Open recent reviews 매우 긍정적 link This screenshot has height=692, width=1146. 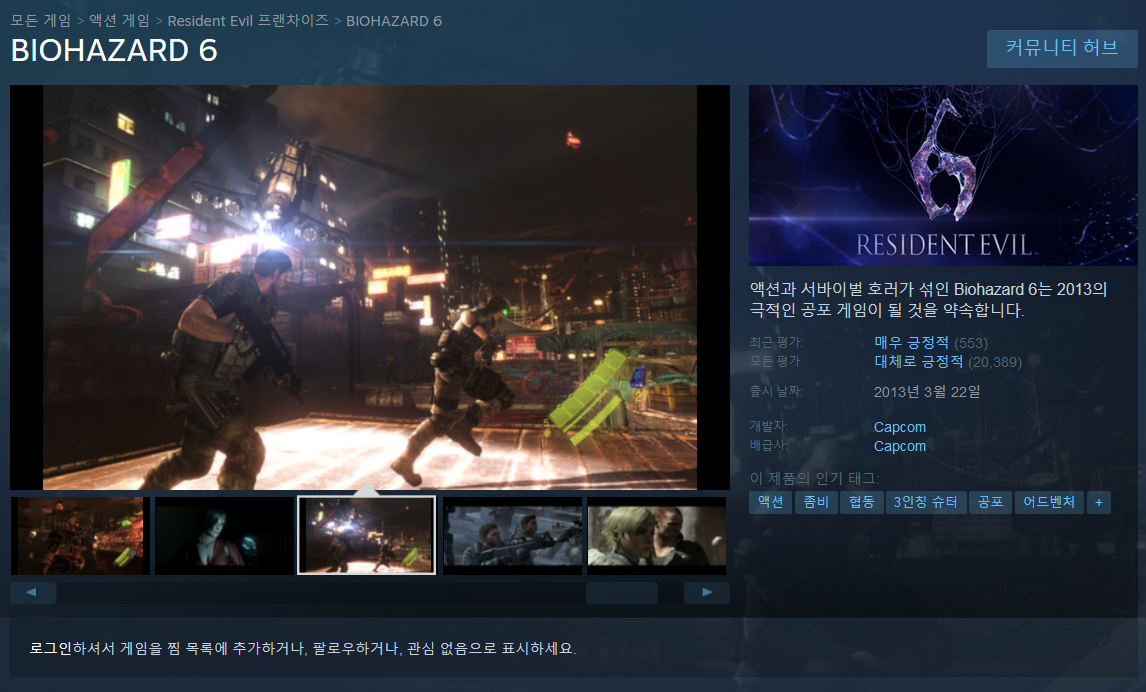click(x=911, y=343)
